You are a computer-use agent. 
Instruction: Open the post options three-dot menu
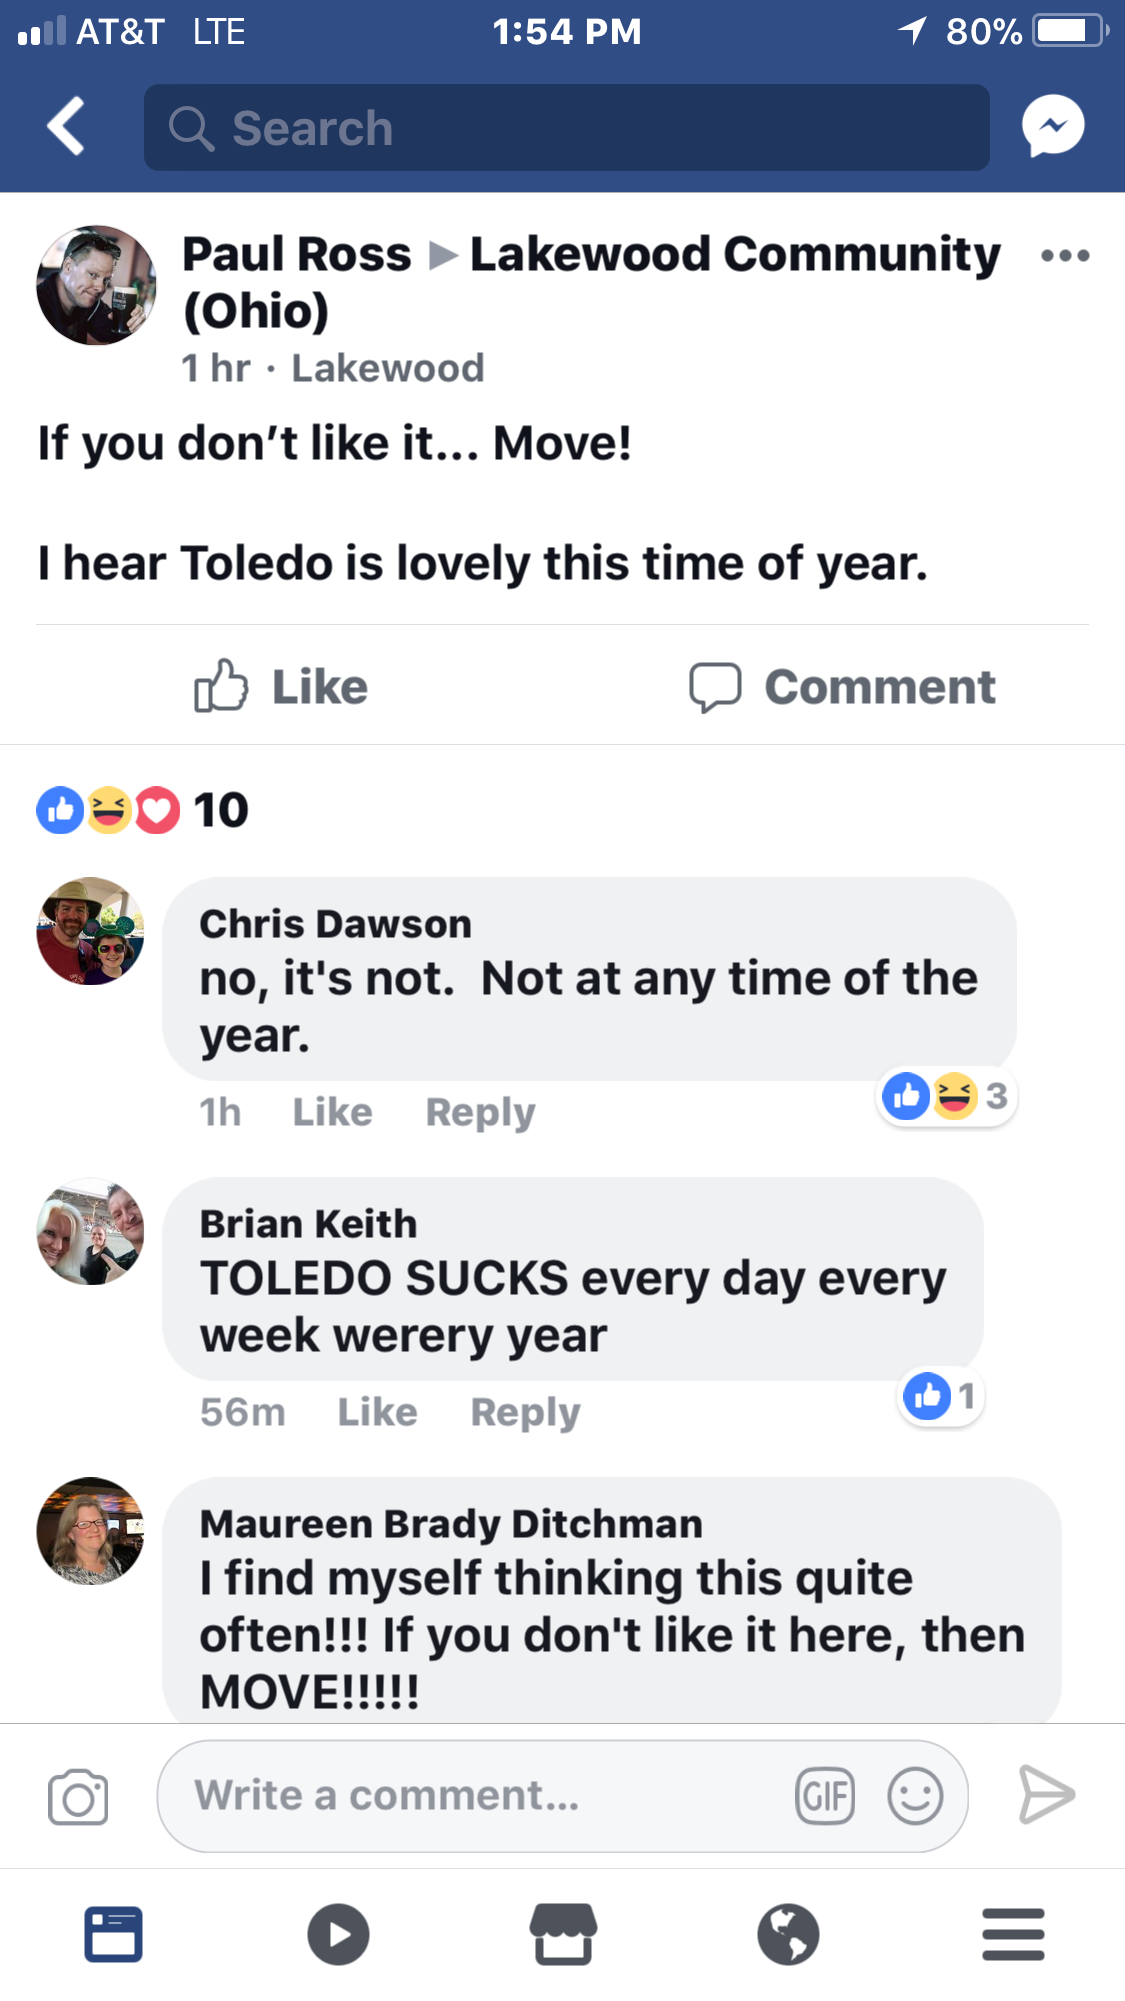[x=1064, y=256]
